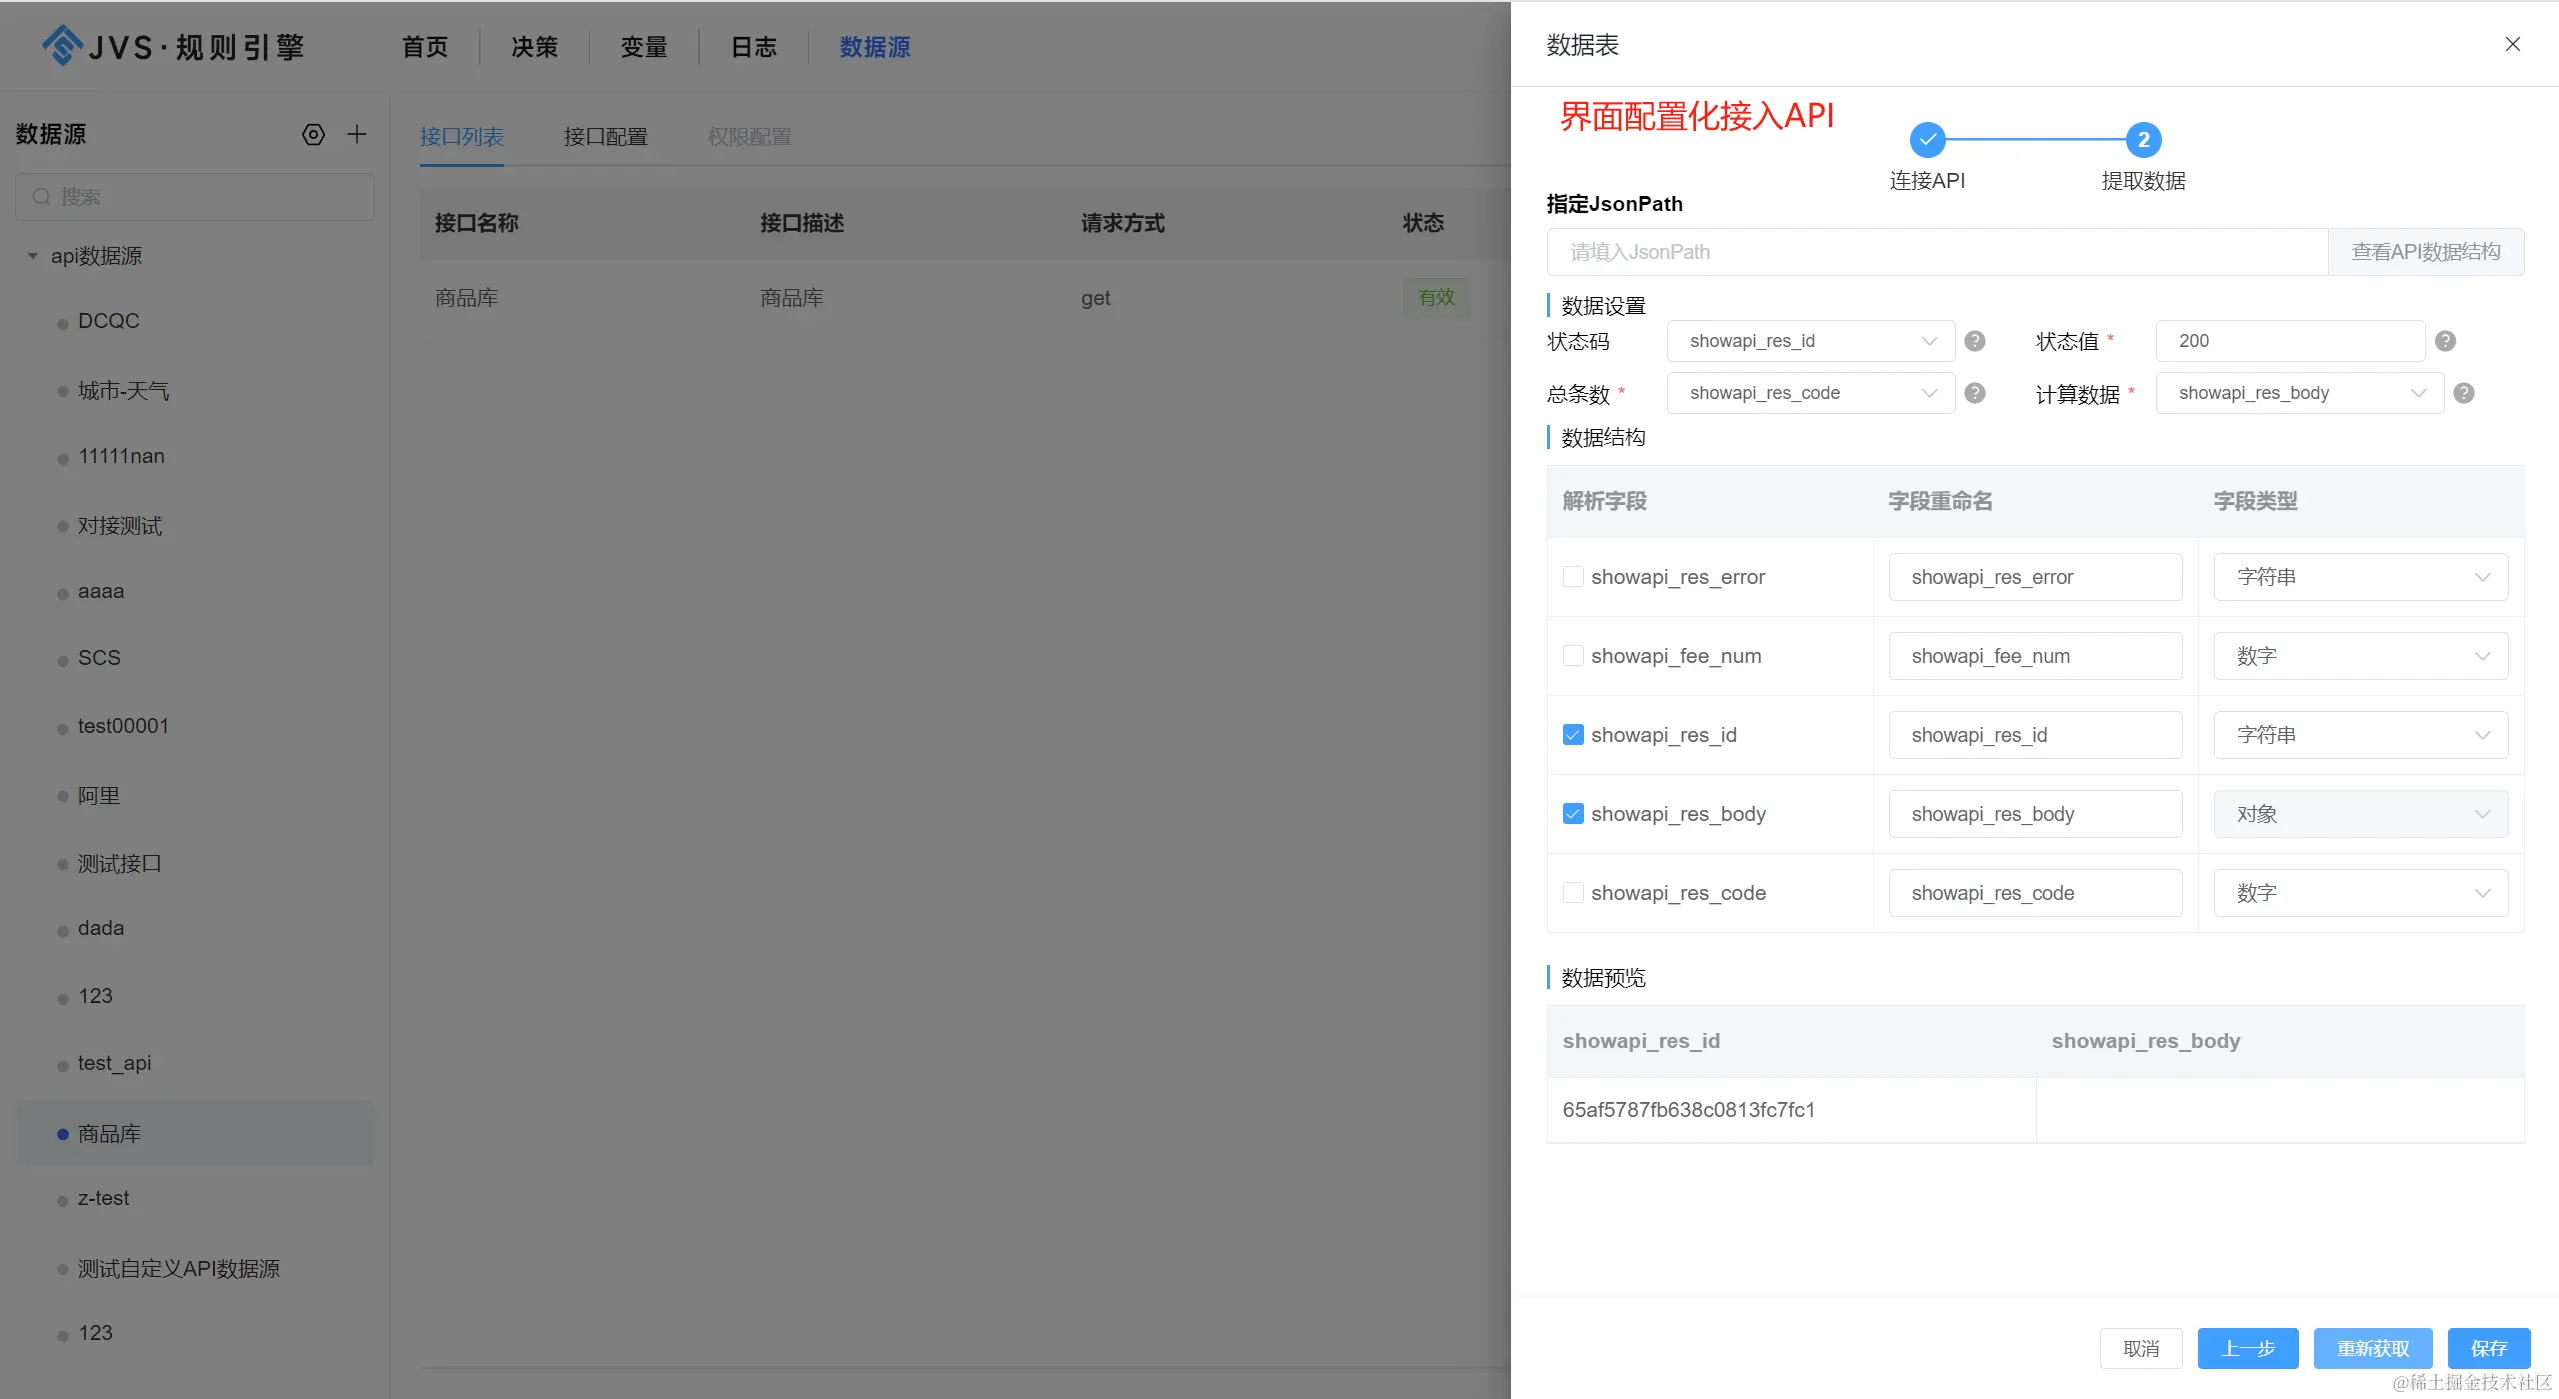Click 查看API数据结构 button
Image resolution: width=2559 pixels, height=1399 pixels.
(x=2424, y=252)
